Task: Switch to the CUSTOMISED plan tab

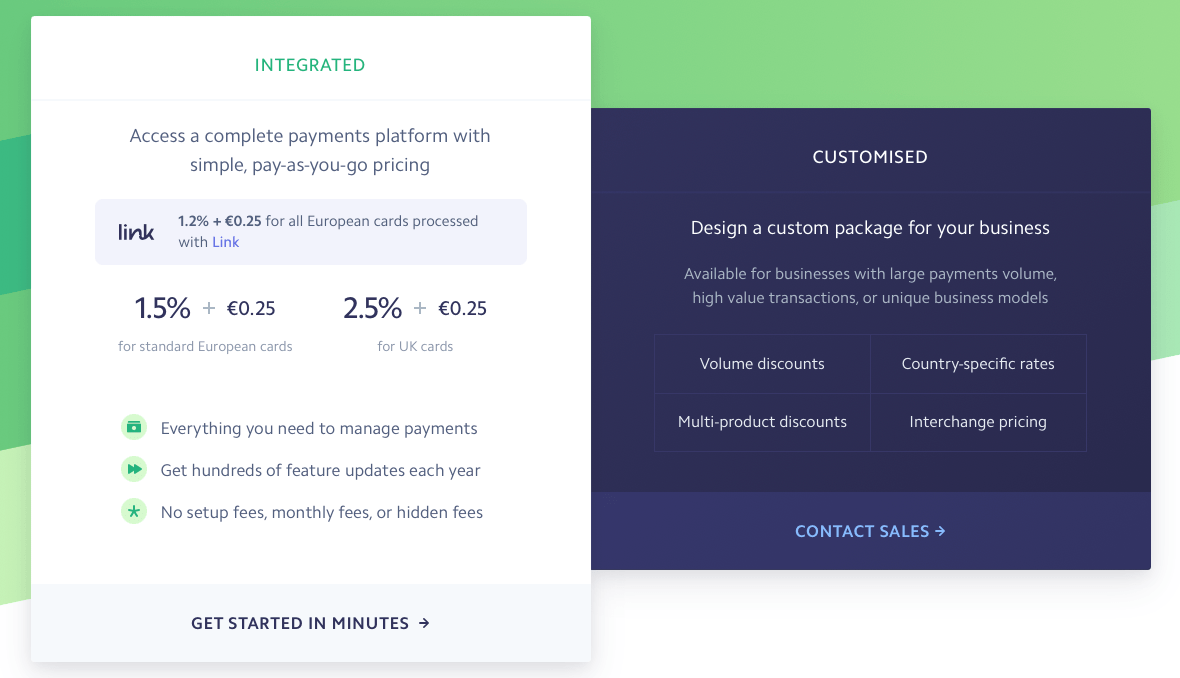Action: (x=869, y=156)
